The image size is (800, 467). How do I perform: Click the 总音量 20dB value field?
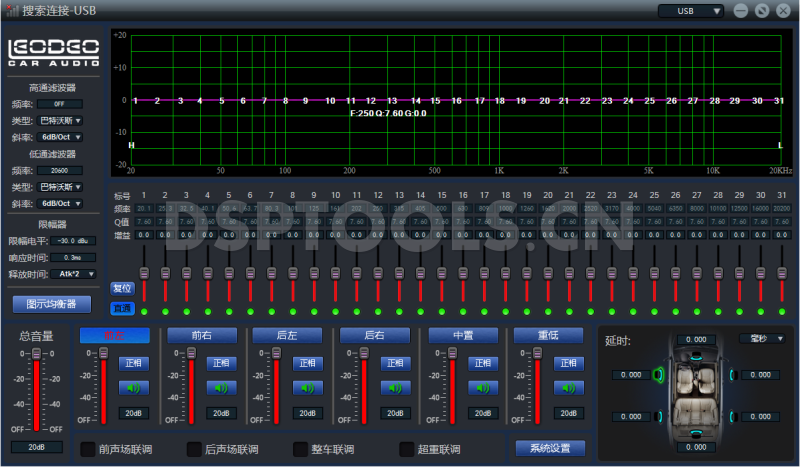point(37,447)
